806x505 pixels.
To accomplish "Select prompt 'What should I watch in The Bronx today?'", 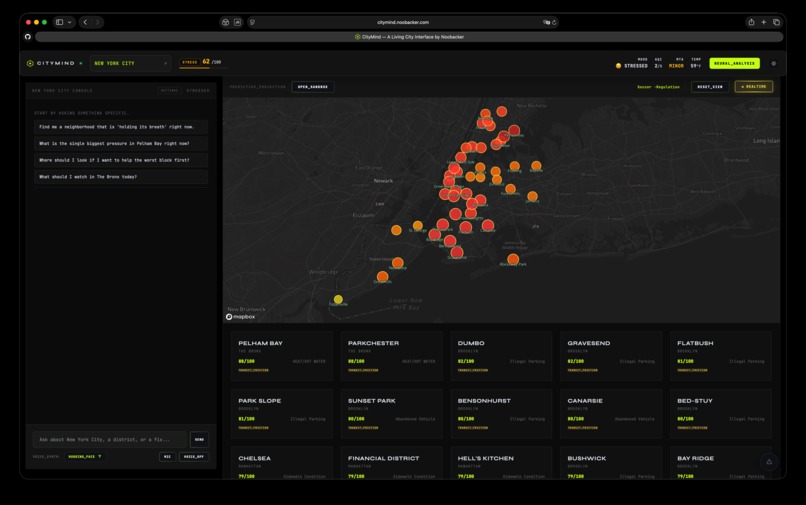I will coord(121,176).
